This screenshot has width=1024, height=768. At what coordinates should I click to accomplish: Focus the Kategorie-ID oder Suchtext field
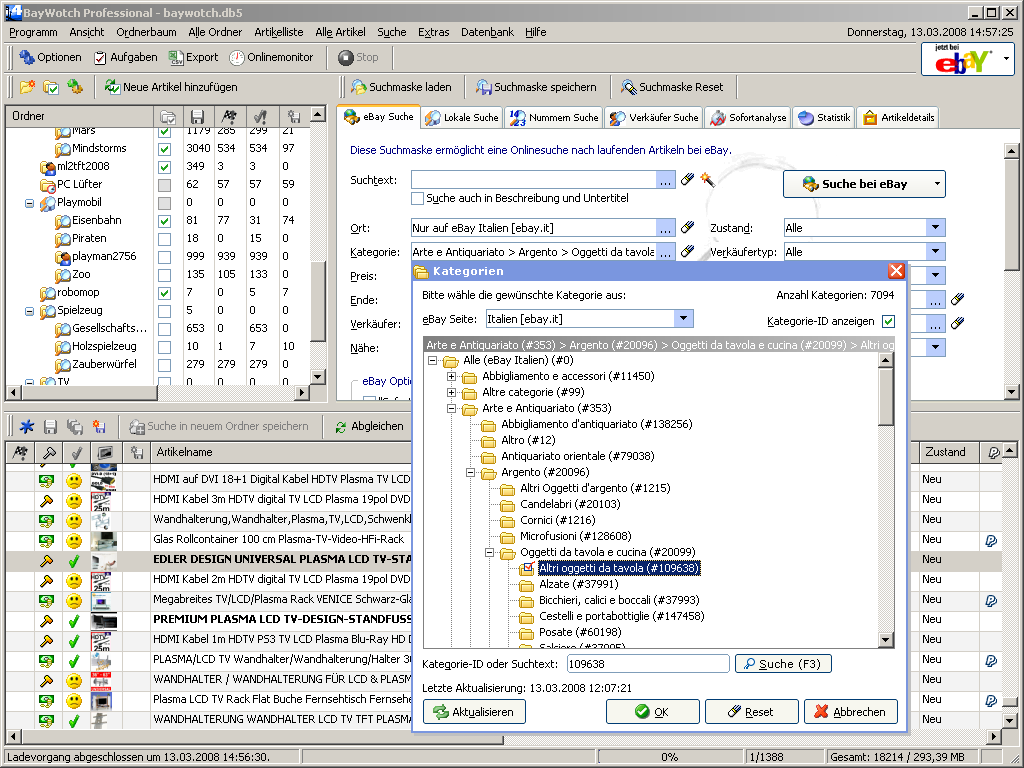[x=648, y=664]
